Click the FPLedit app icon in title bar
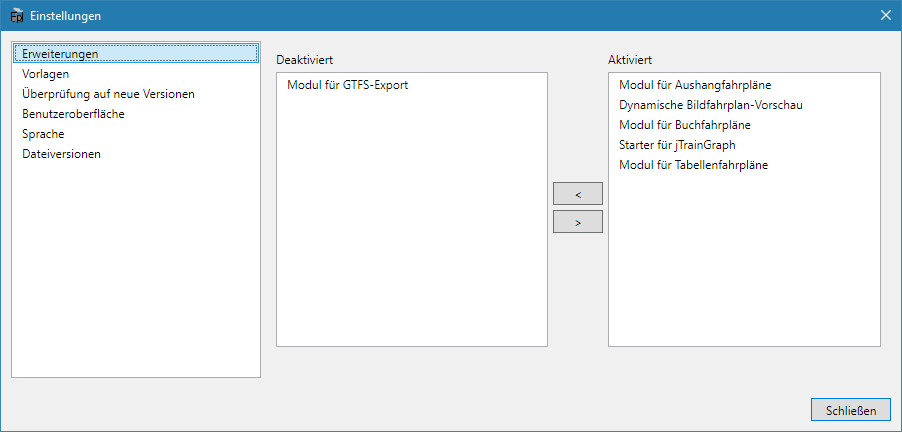 (x=17, y=16)
